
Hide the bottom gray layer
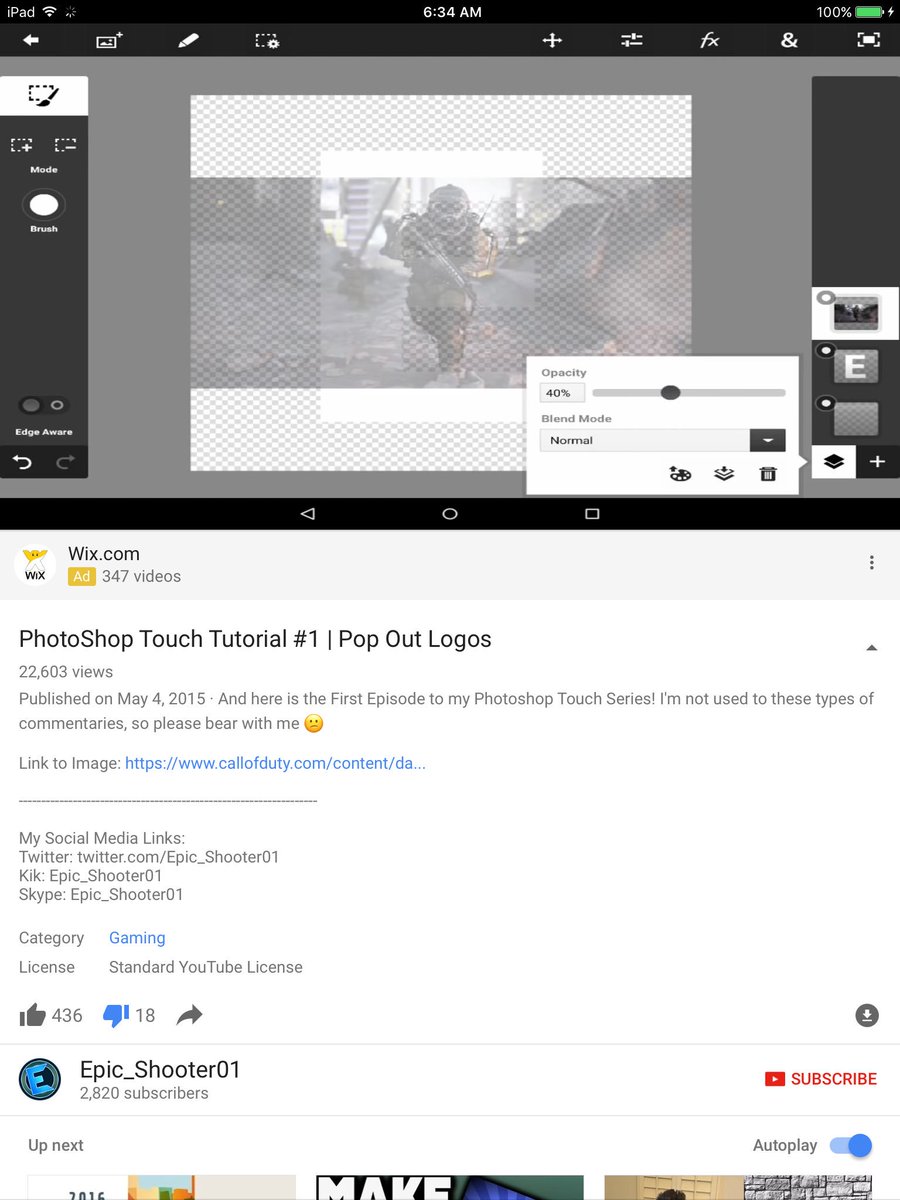click(x=826, y=403)
